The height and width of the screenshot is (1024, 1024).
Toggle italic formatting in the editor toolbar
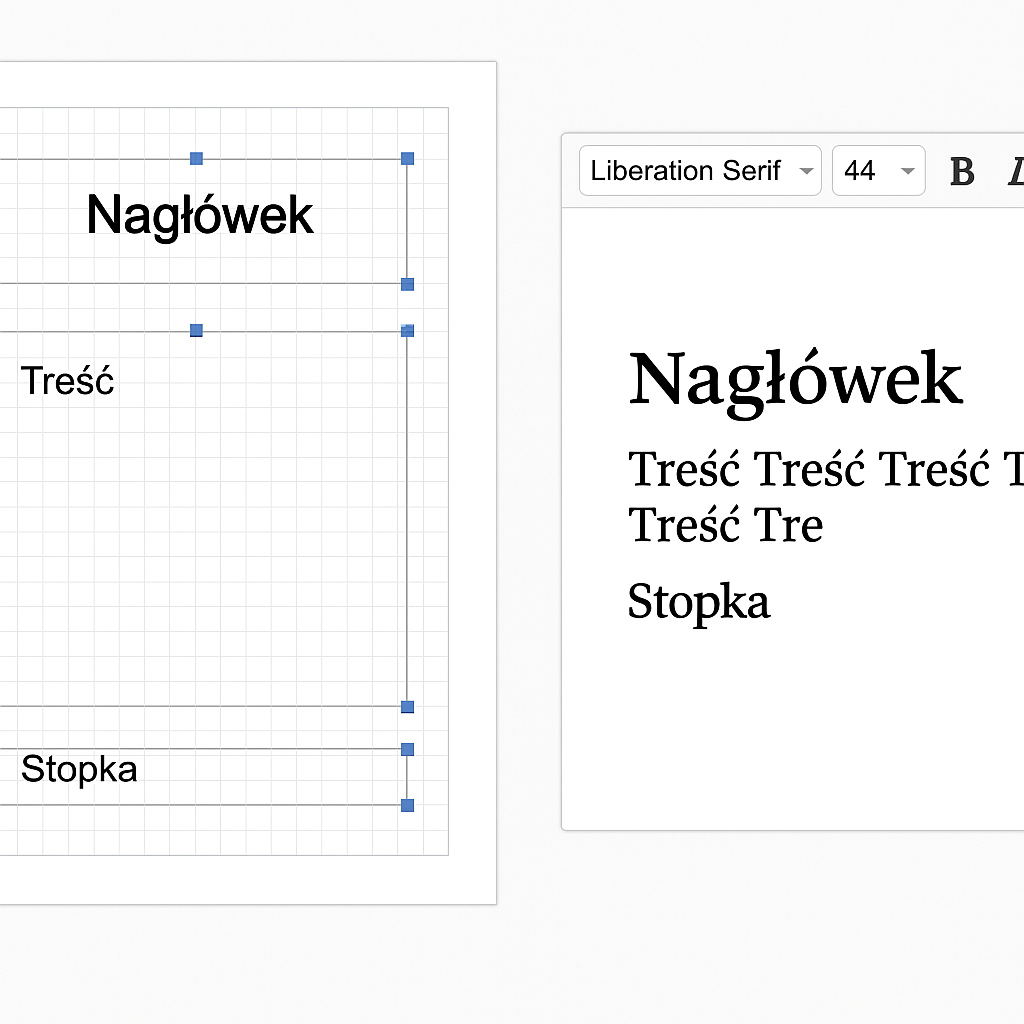[x=1016, y=172]
